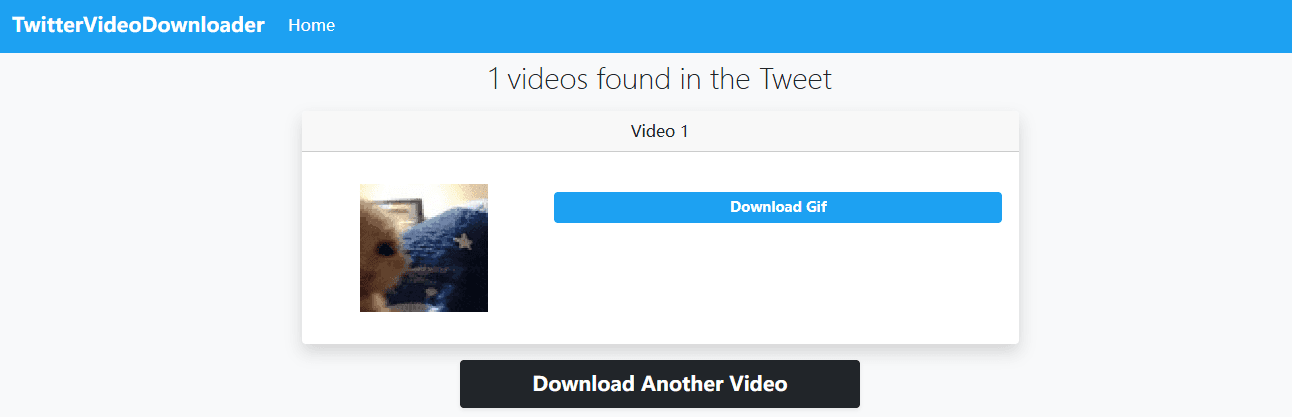The height and width of the screenshot is (417, 1292).
Task: Click the site title in the navbar
Action: click(138, 25)
